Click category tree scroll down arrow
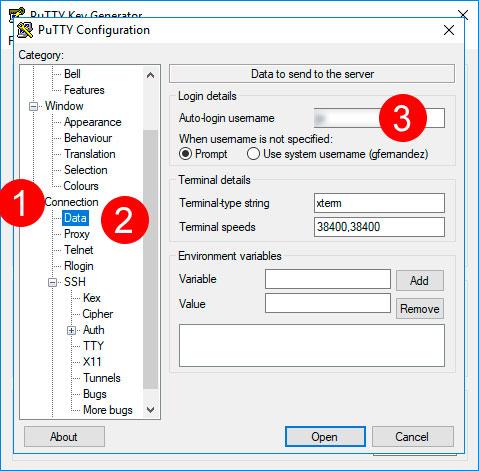 click(150, 410)
